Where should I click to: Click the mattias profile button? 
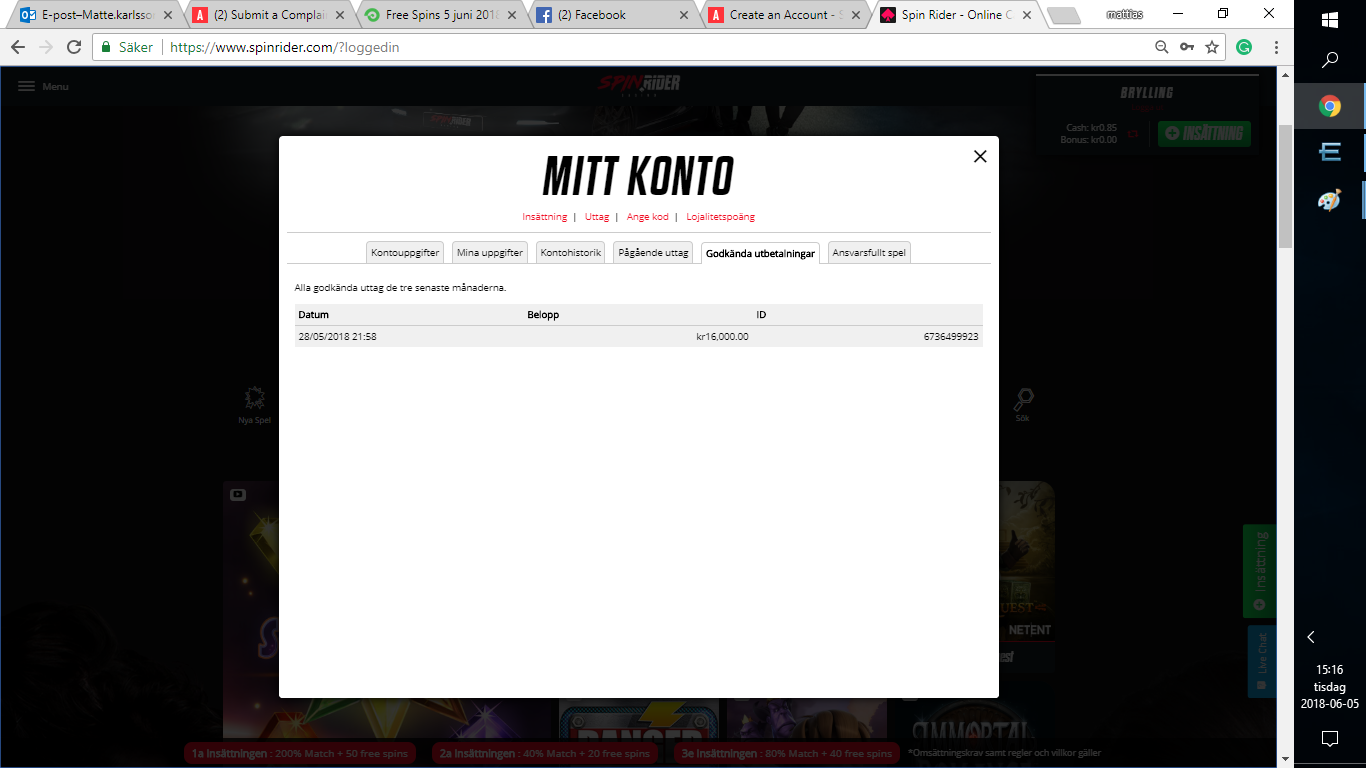pos(1124,14)
